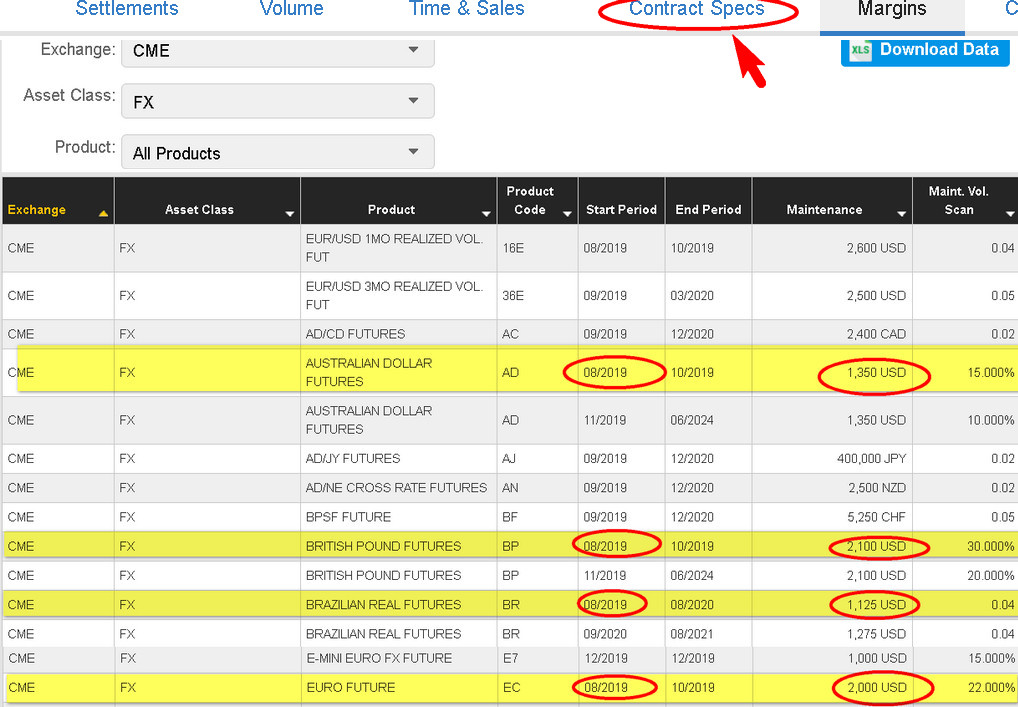Screen dimensions: 1018x707
Task: Switch to Time & Sales tab
Action: click(466, 9)
